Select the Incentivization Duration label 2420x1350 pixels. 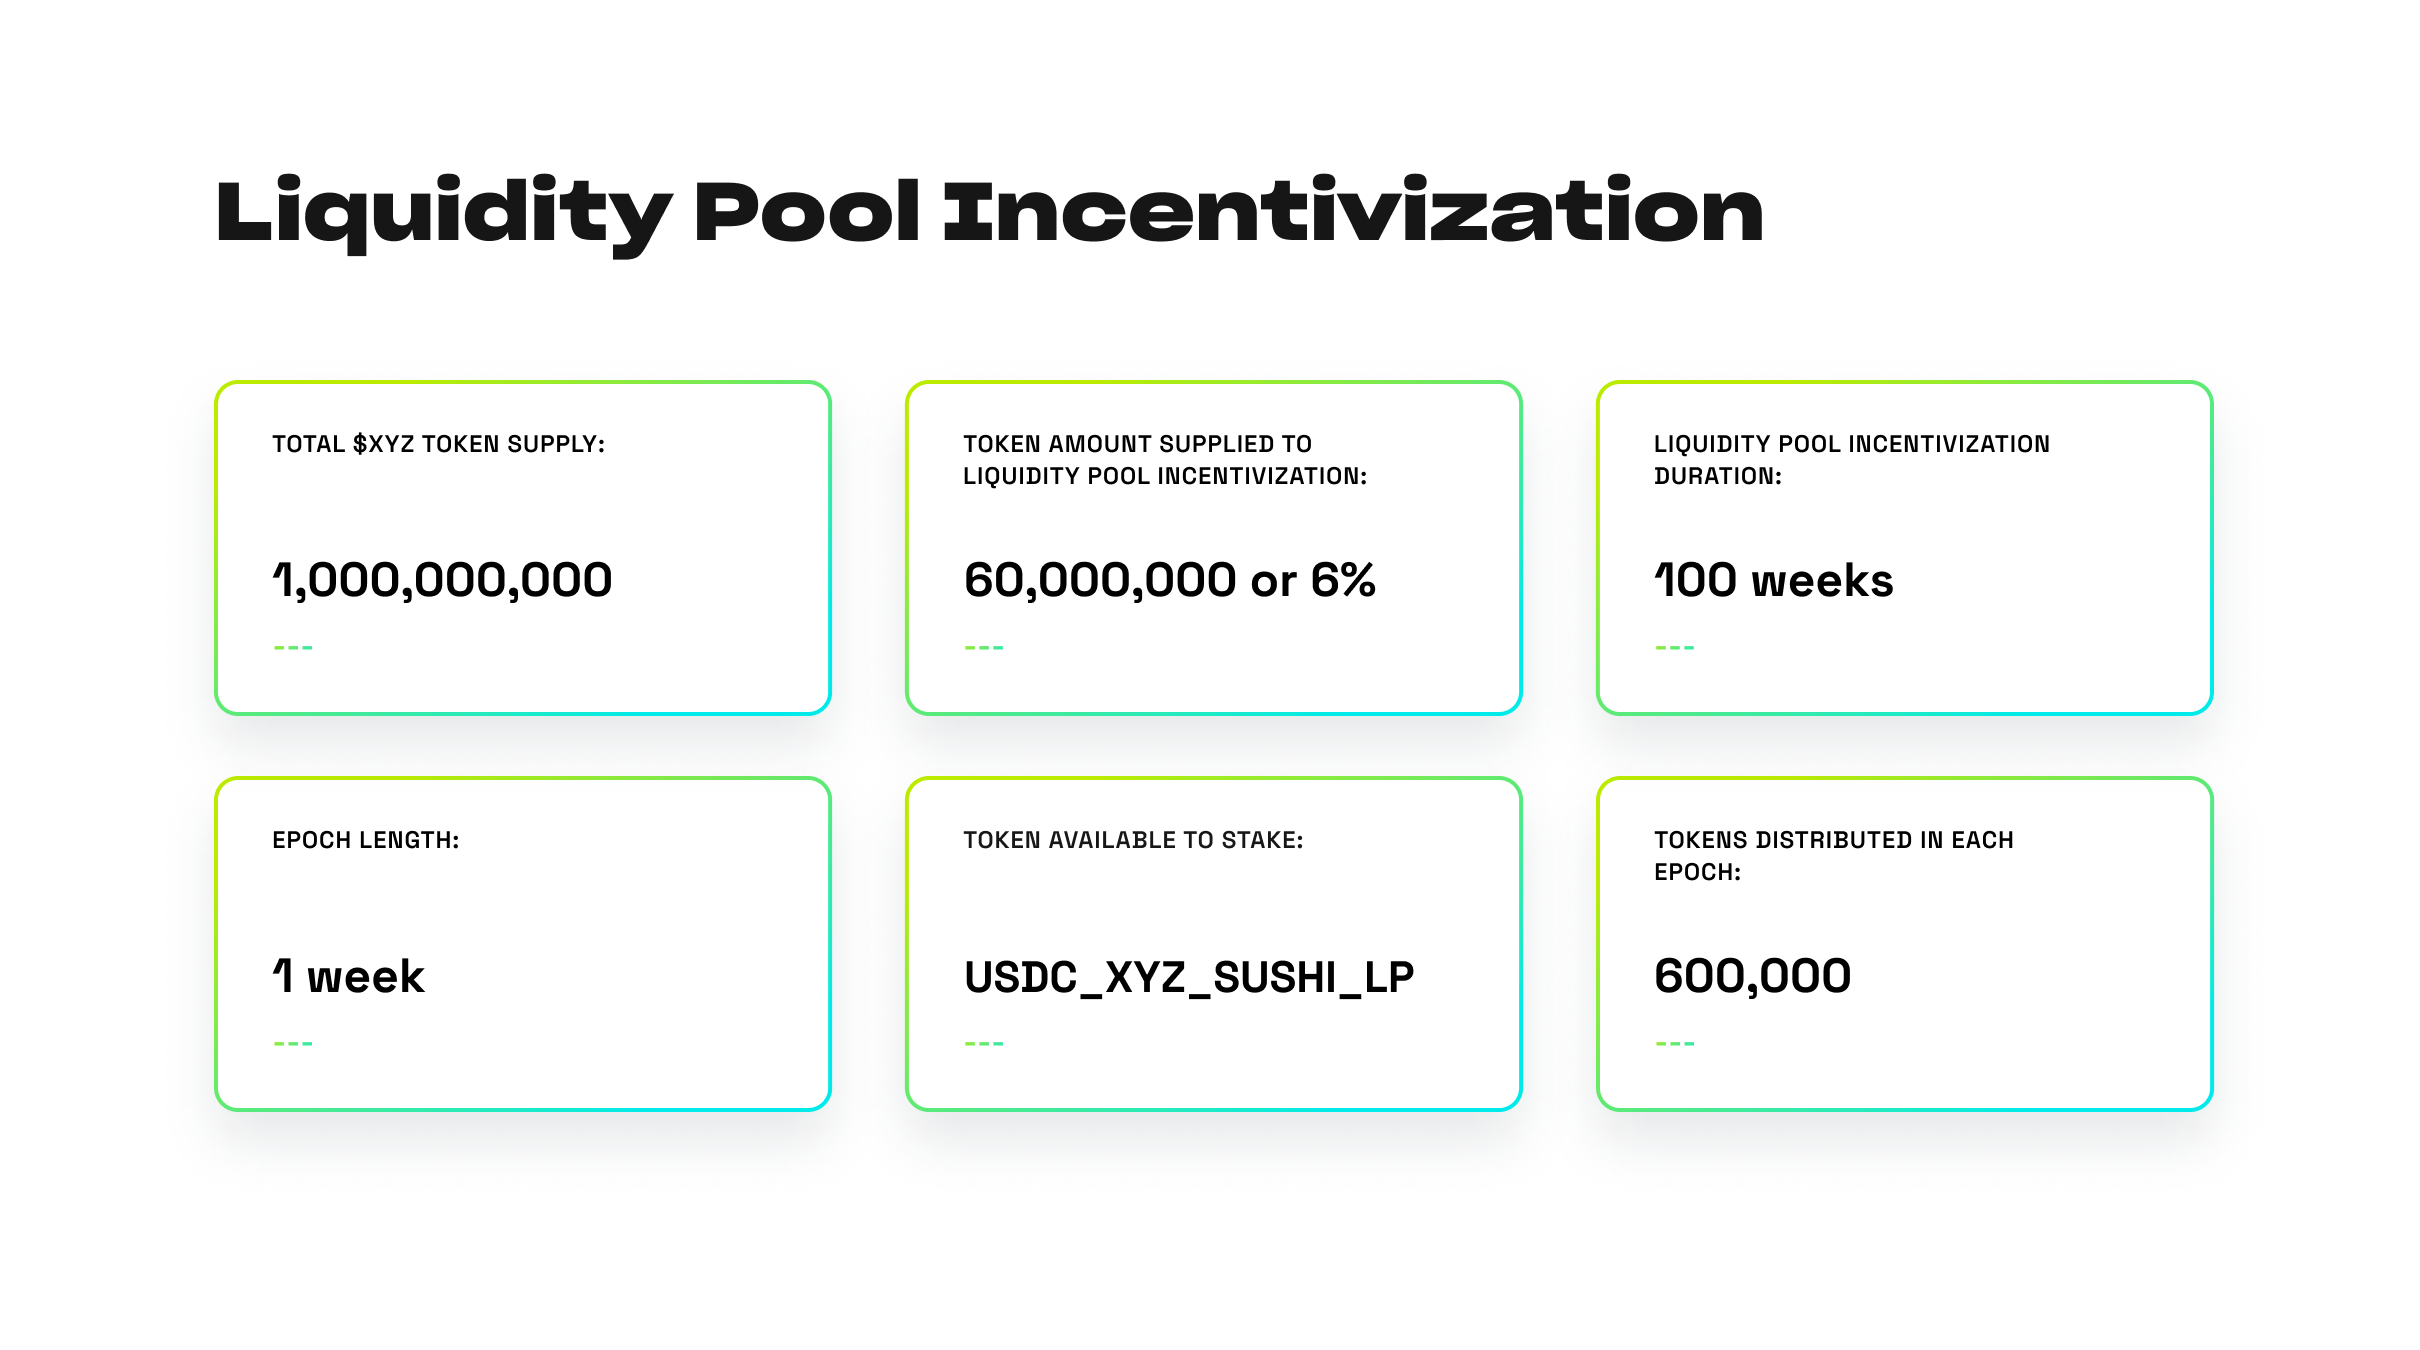click(1852, 460)
